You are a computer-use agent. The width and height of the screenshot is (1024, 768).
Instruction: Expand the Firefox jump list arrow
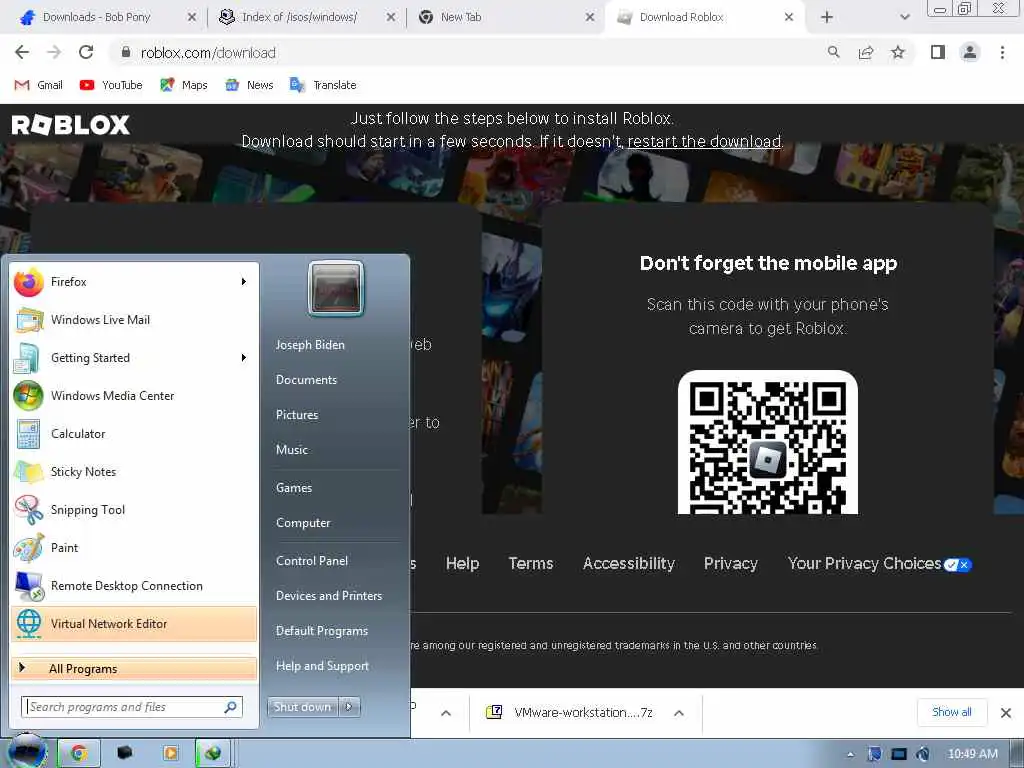click(x=244, y=281)
